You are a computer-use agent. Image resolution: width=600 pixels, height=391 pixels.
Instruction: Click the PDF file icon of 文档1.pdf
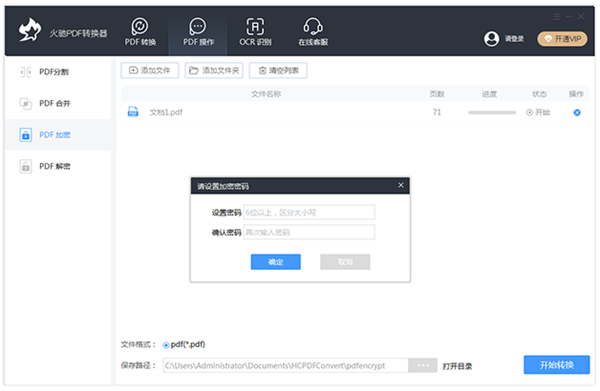coord(133,112)
